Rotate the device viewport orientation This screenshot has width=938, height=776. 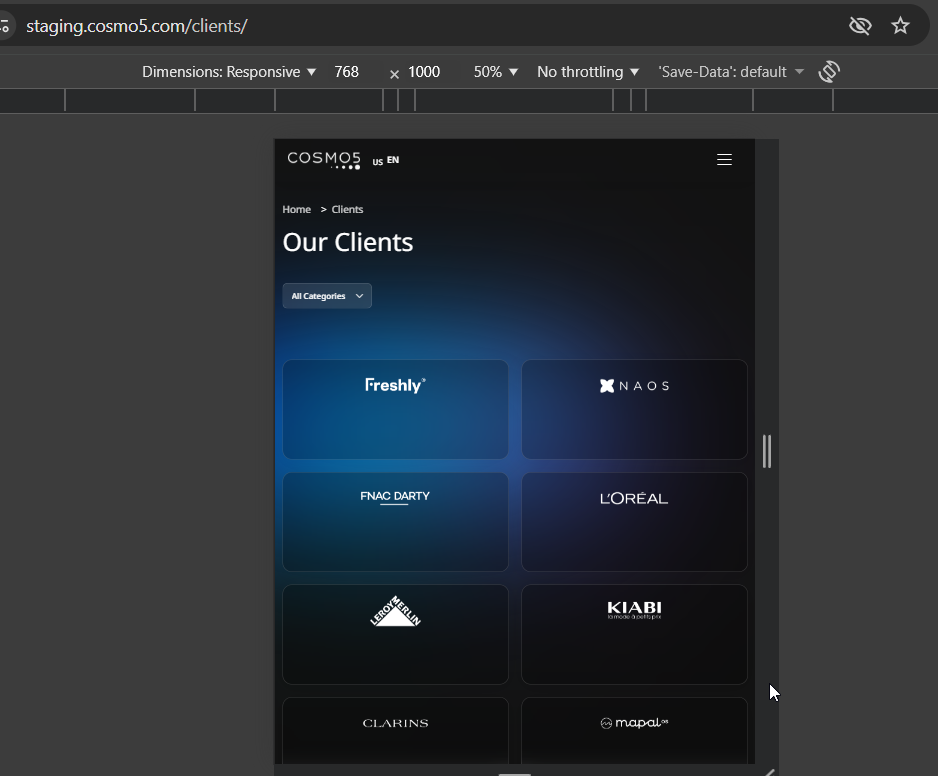point(829,72)
